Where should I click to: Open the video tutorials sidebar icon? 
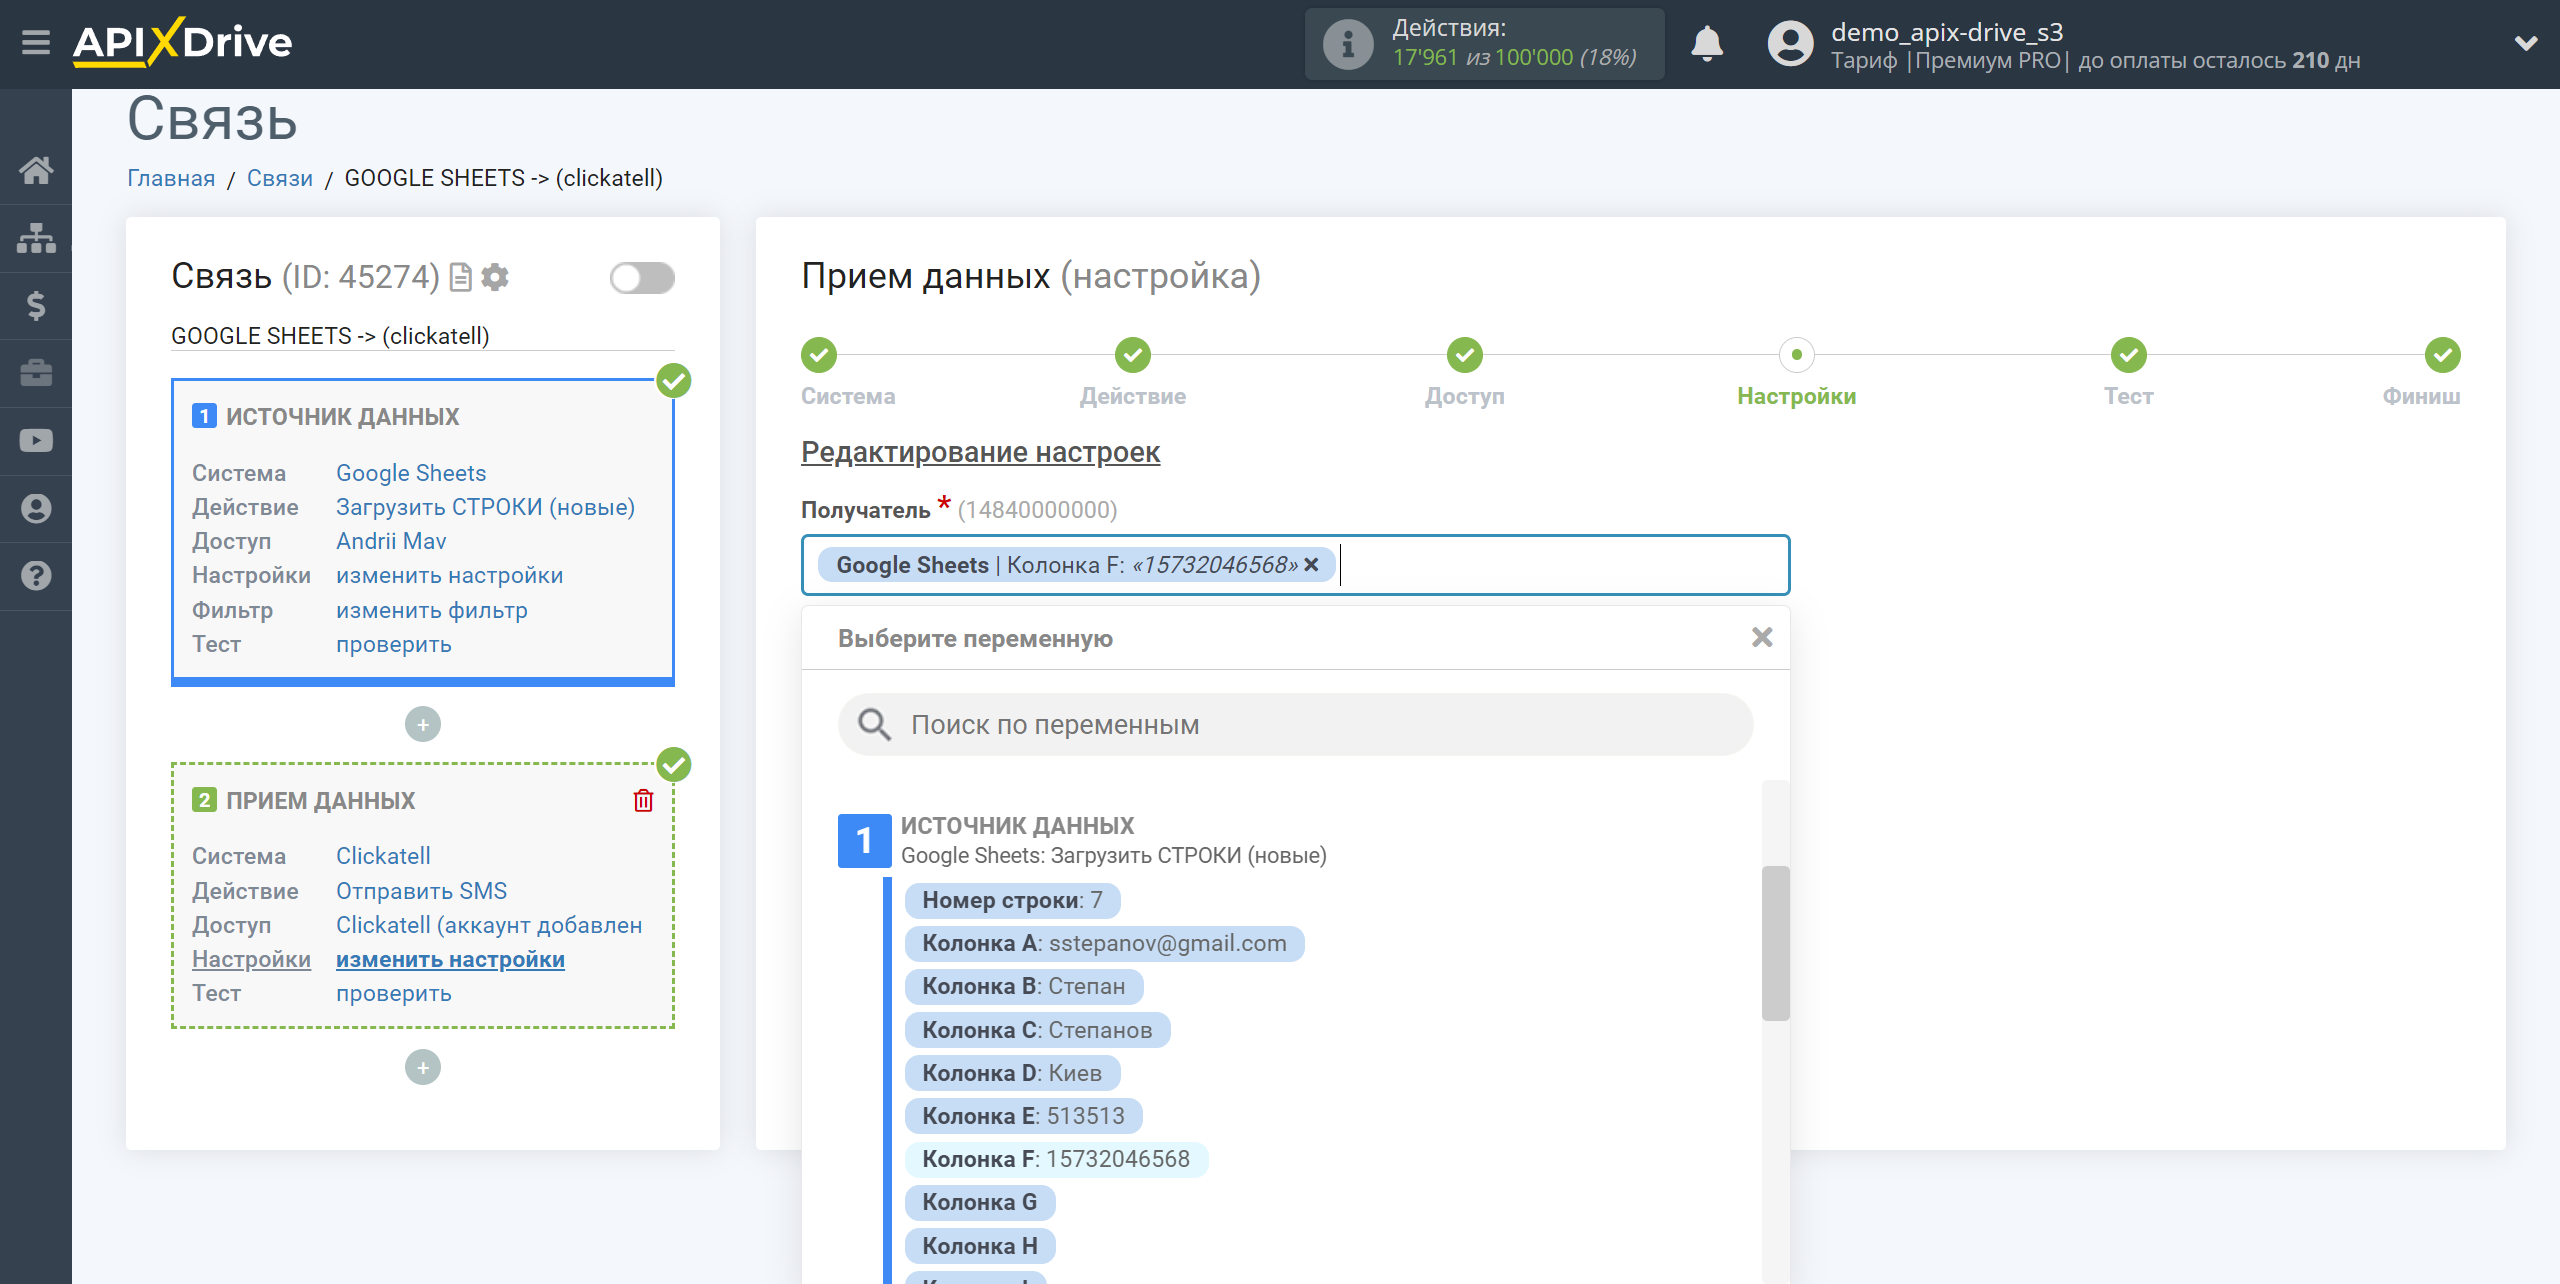pyautogui.click(x=36, y=441)
